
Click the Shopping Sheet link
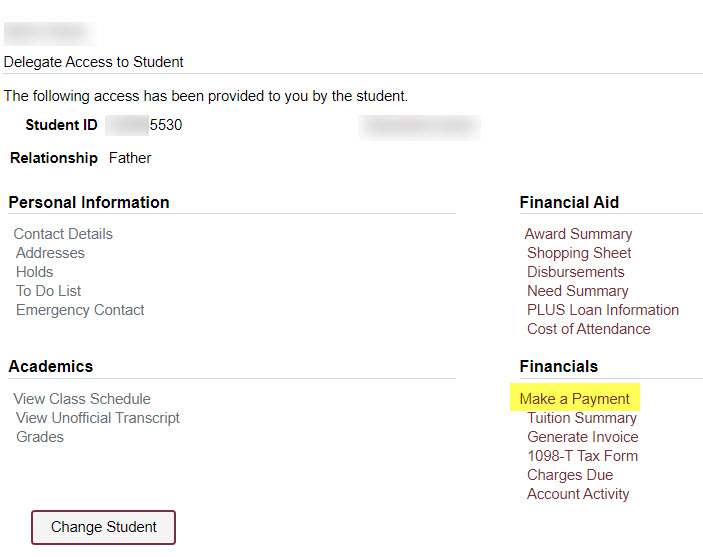click(579, 253)
